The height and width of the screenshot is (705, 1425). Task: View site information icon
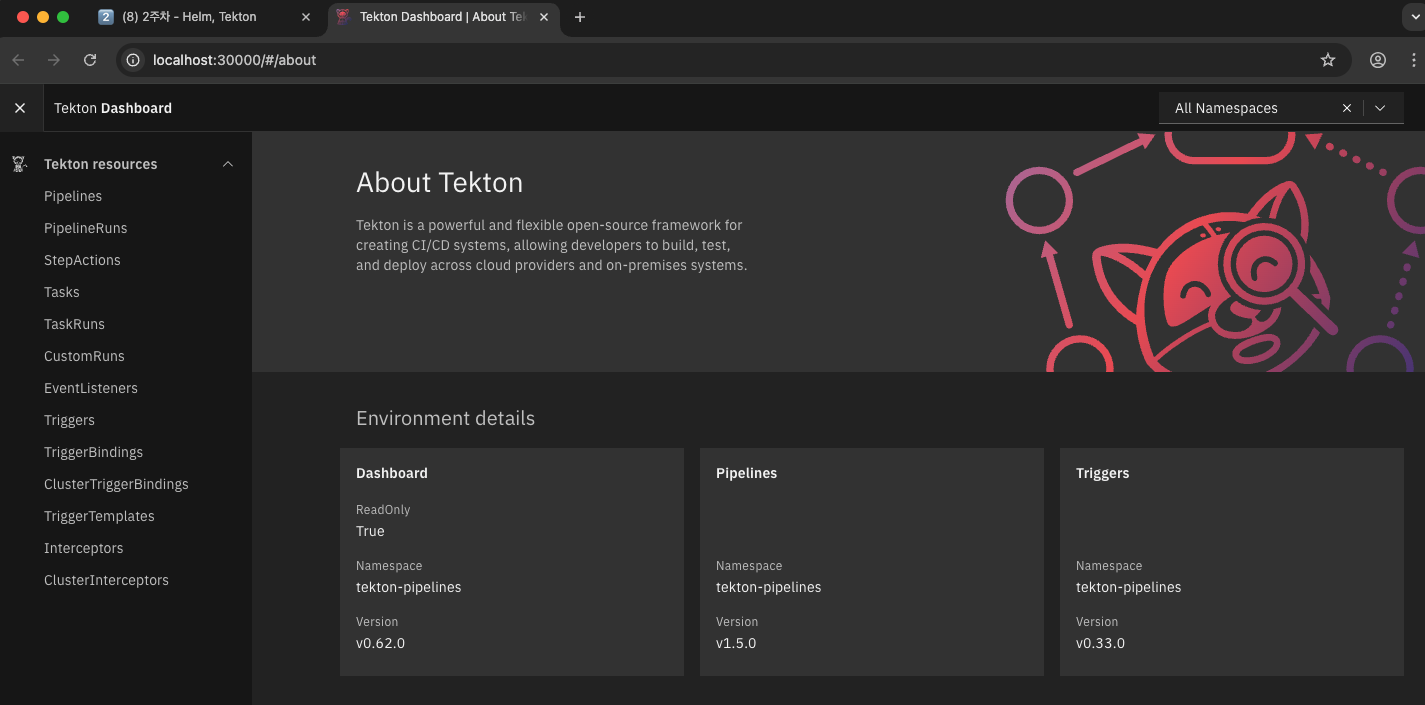[x=133, y=60]
